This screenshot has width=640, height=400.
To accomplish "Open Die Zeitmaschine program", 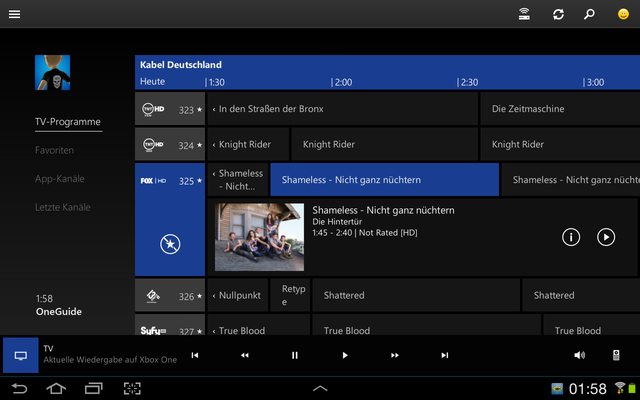I will click(x=560, y=109).
